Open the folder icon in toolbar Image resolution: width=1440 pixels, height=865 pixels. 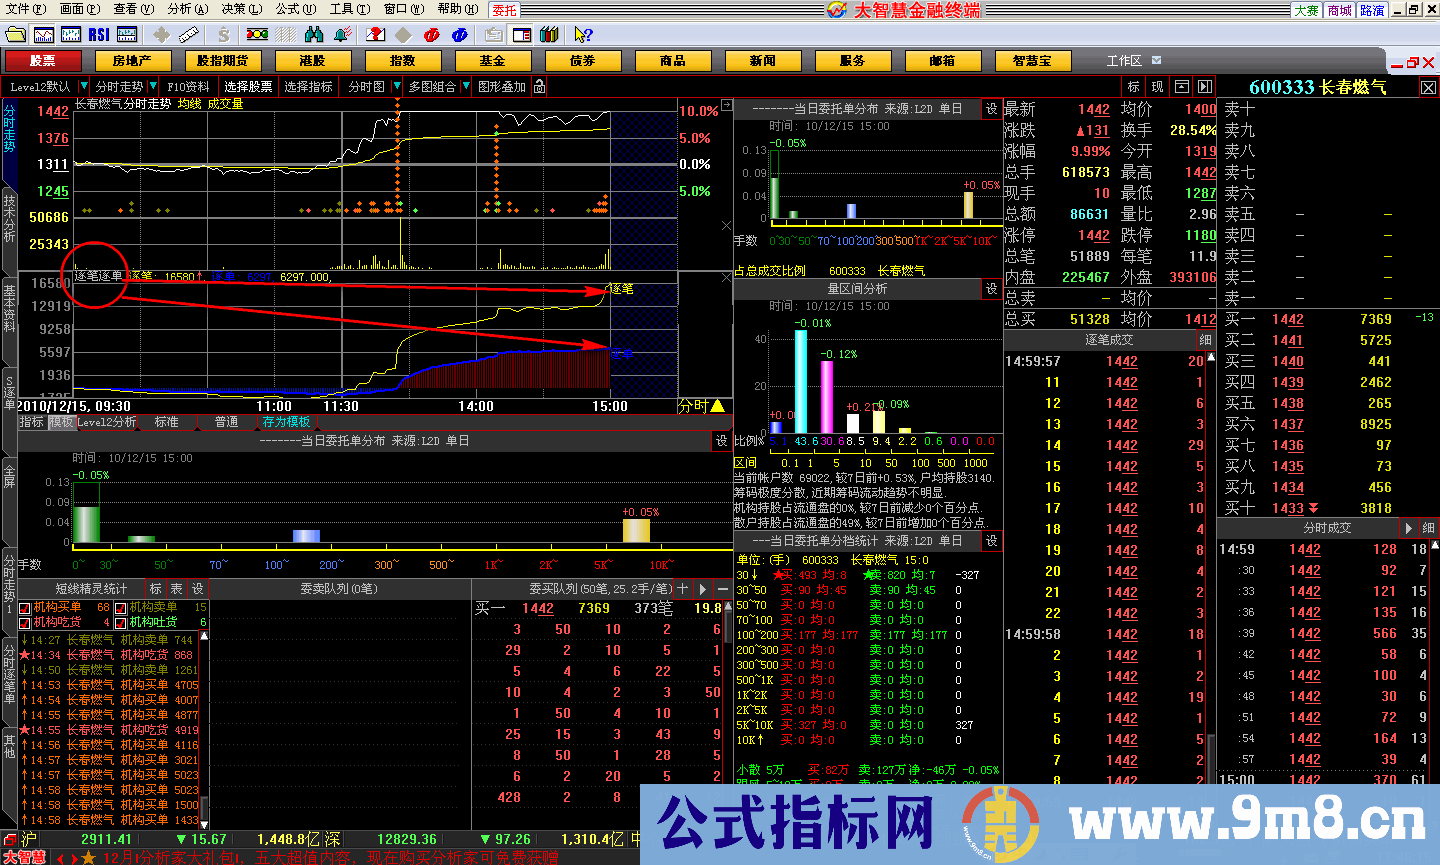(x=15, y=35)
